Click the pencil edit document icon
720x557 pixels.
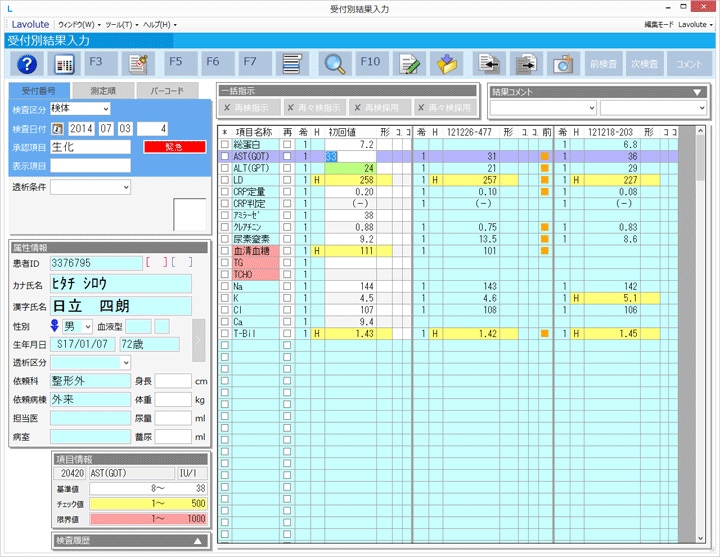click(x=408, y=64)
